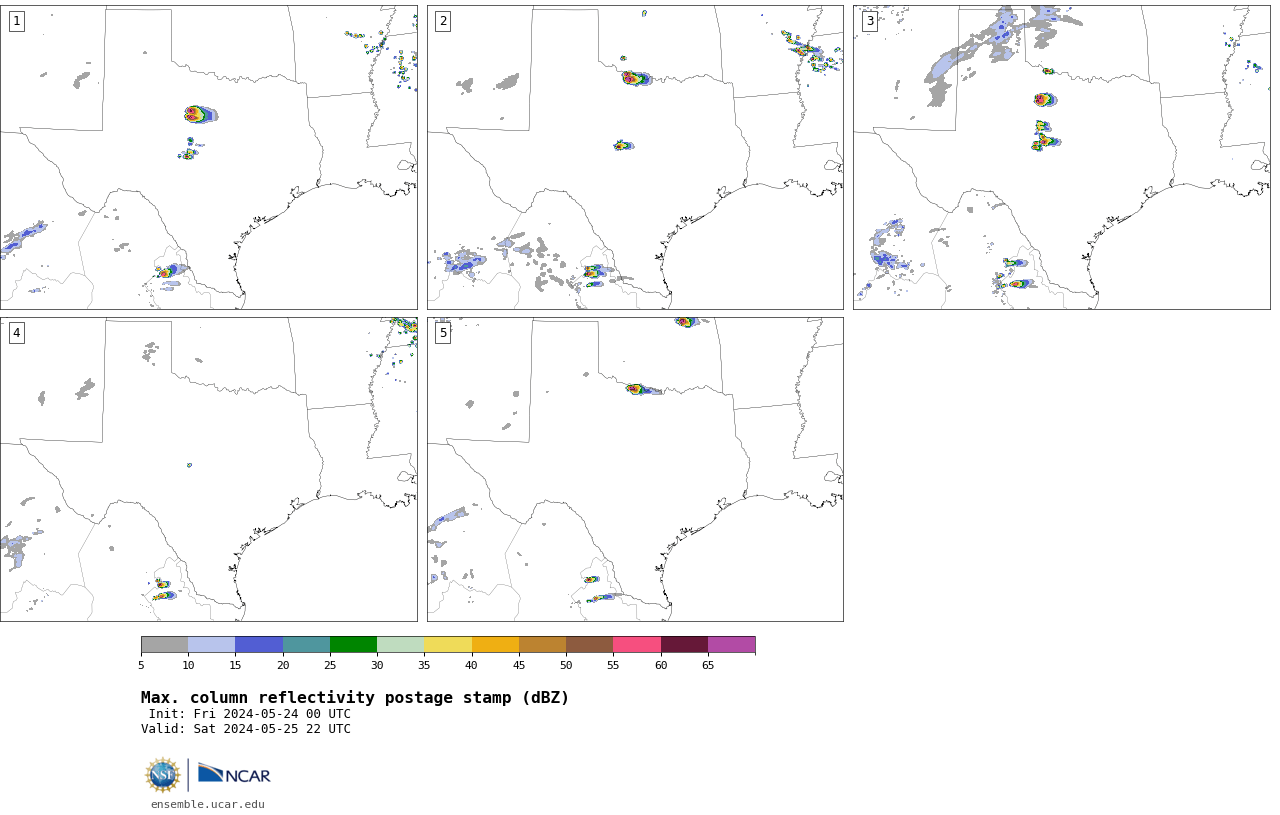This screenshot has width=1280, height=815.
Task: Click the gray 5-10 dBZ color swatch
Action: [x=164, y=644]
